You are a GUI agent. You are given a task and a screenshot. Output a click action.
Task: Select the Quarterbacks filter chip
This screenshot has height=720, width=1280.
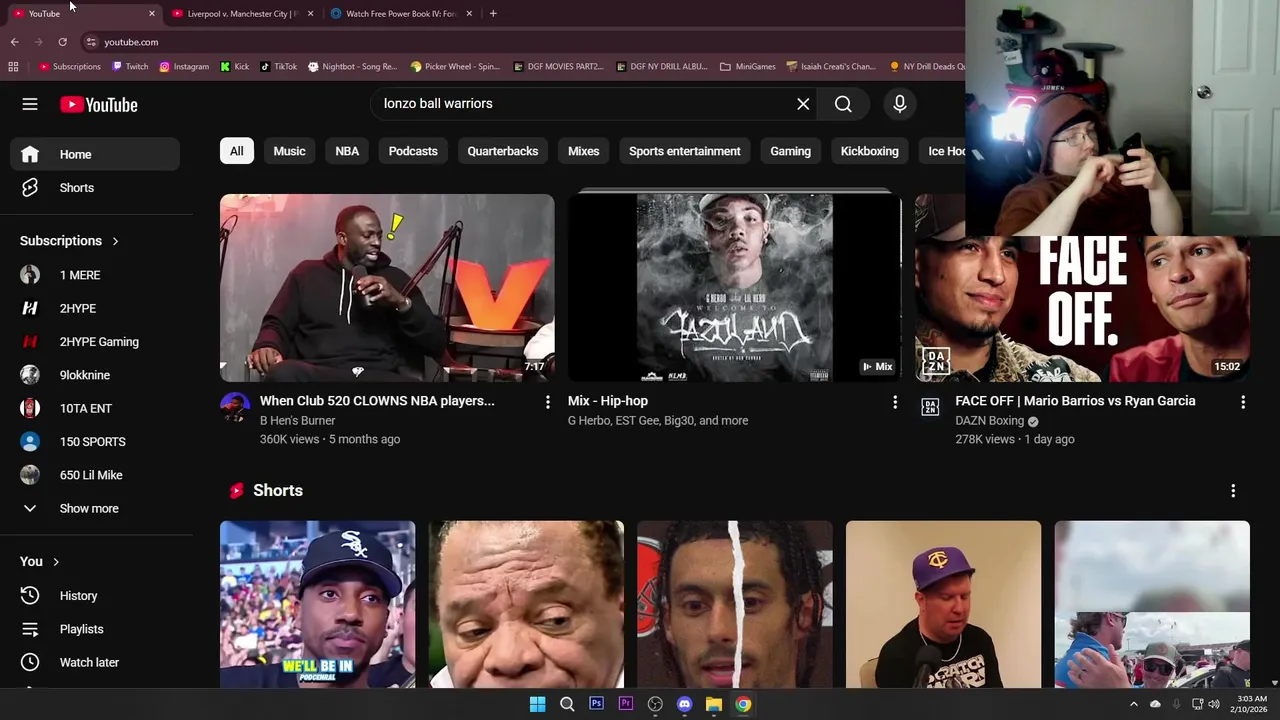[x=503, y=151]
